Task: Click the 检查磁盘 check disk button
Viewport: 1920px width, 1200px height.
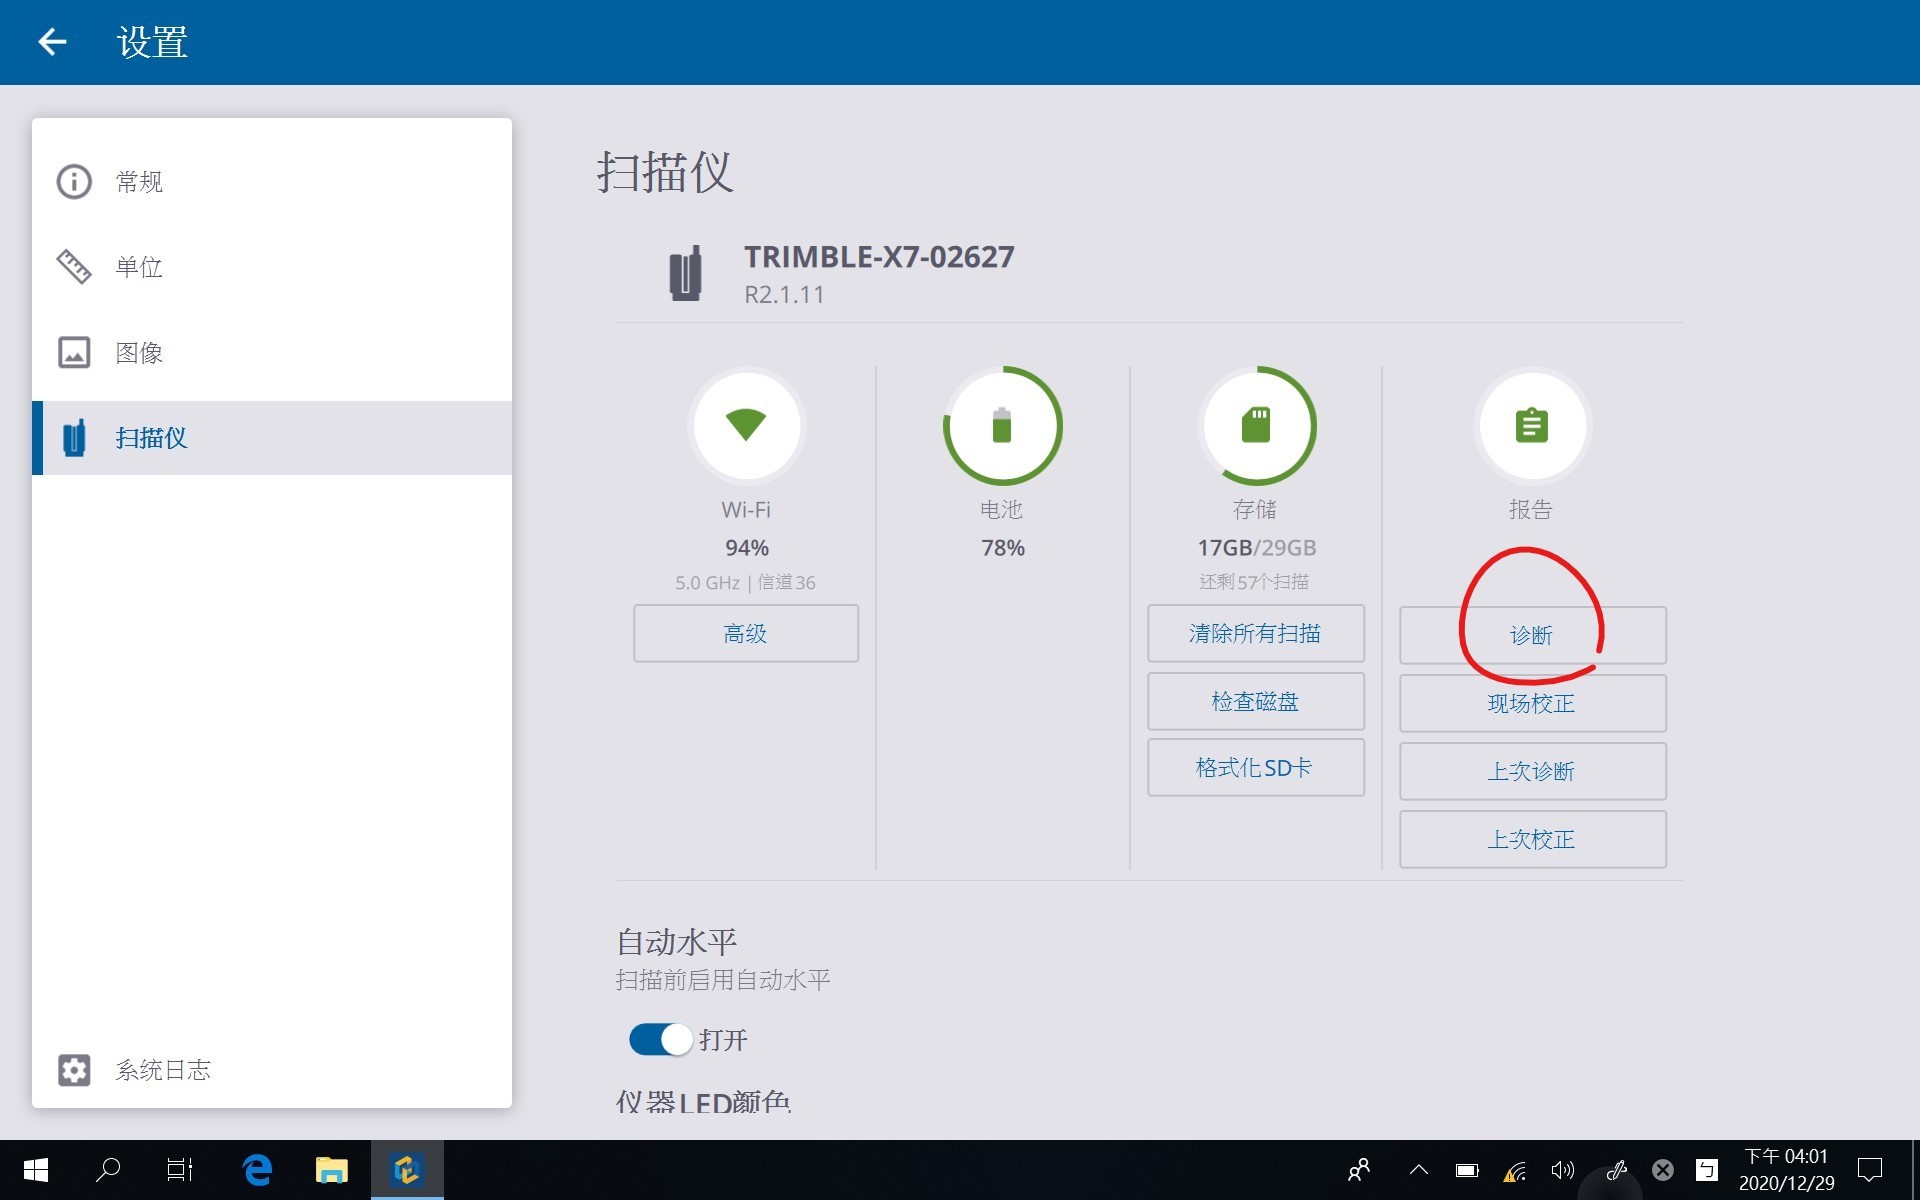Action: point(1256,701)
